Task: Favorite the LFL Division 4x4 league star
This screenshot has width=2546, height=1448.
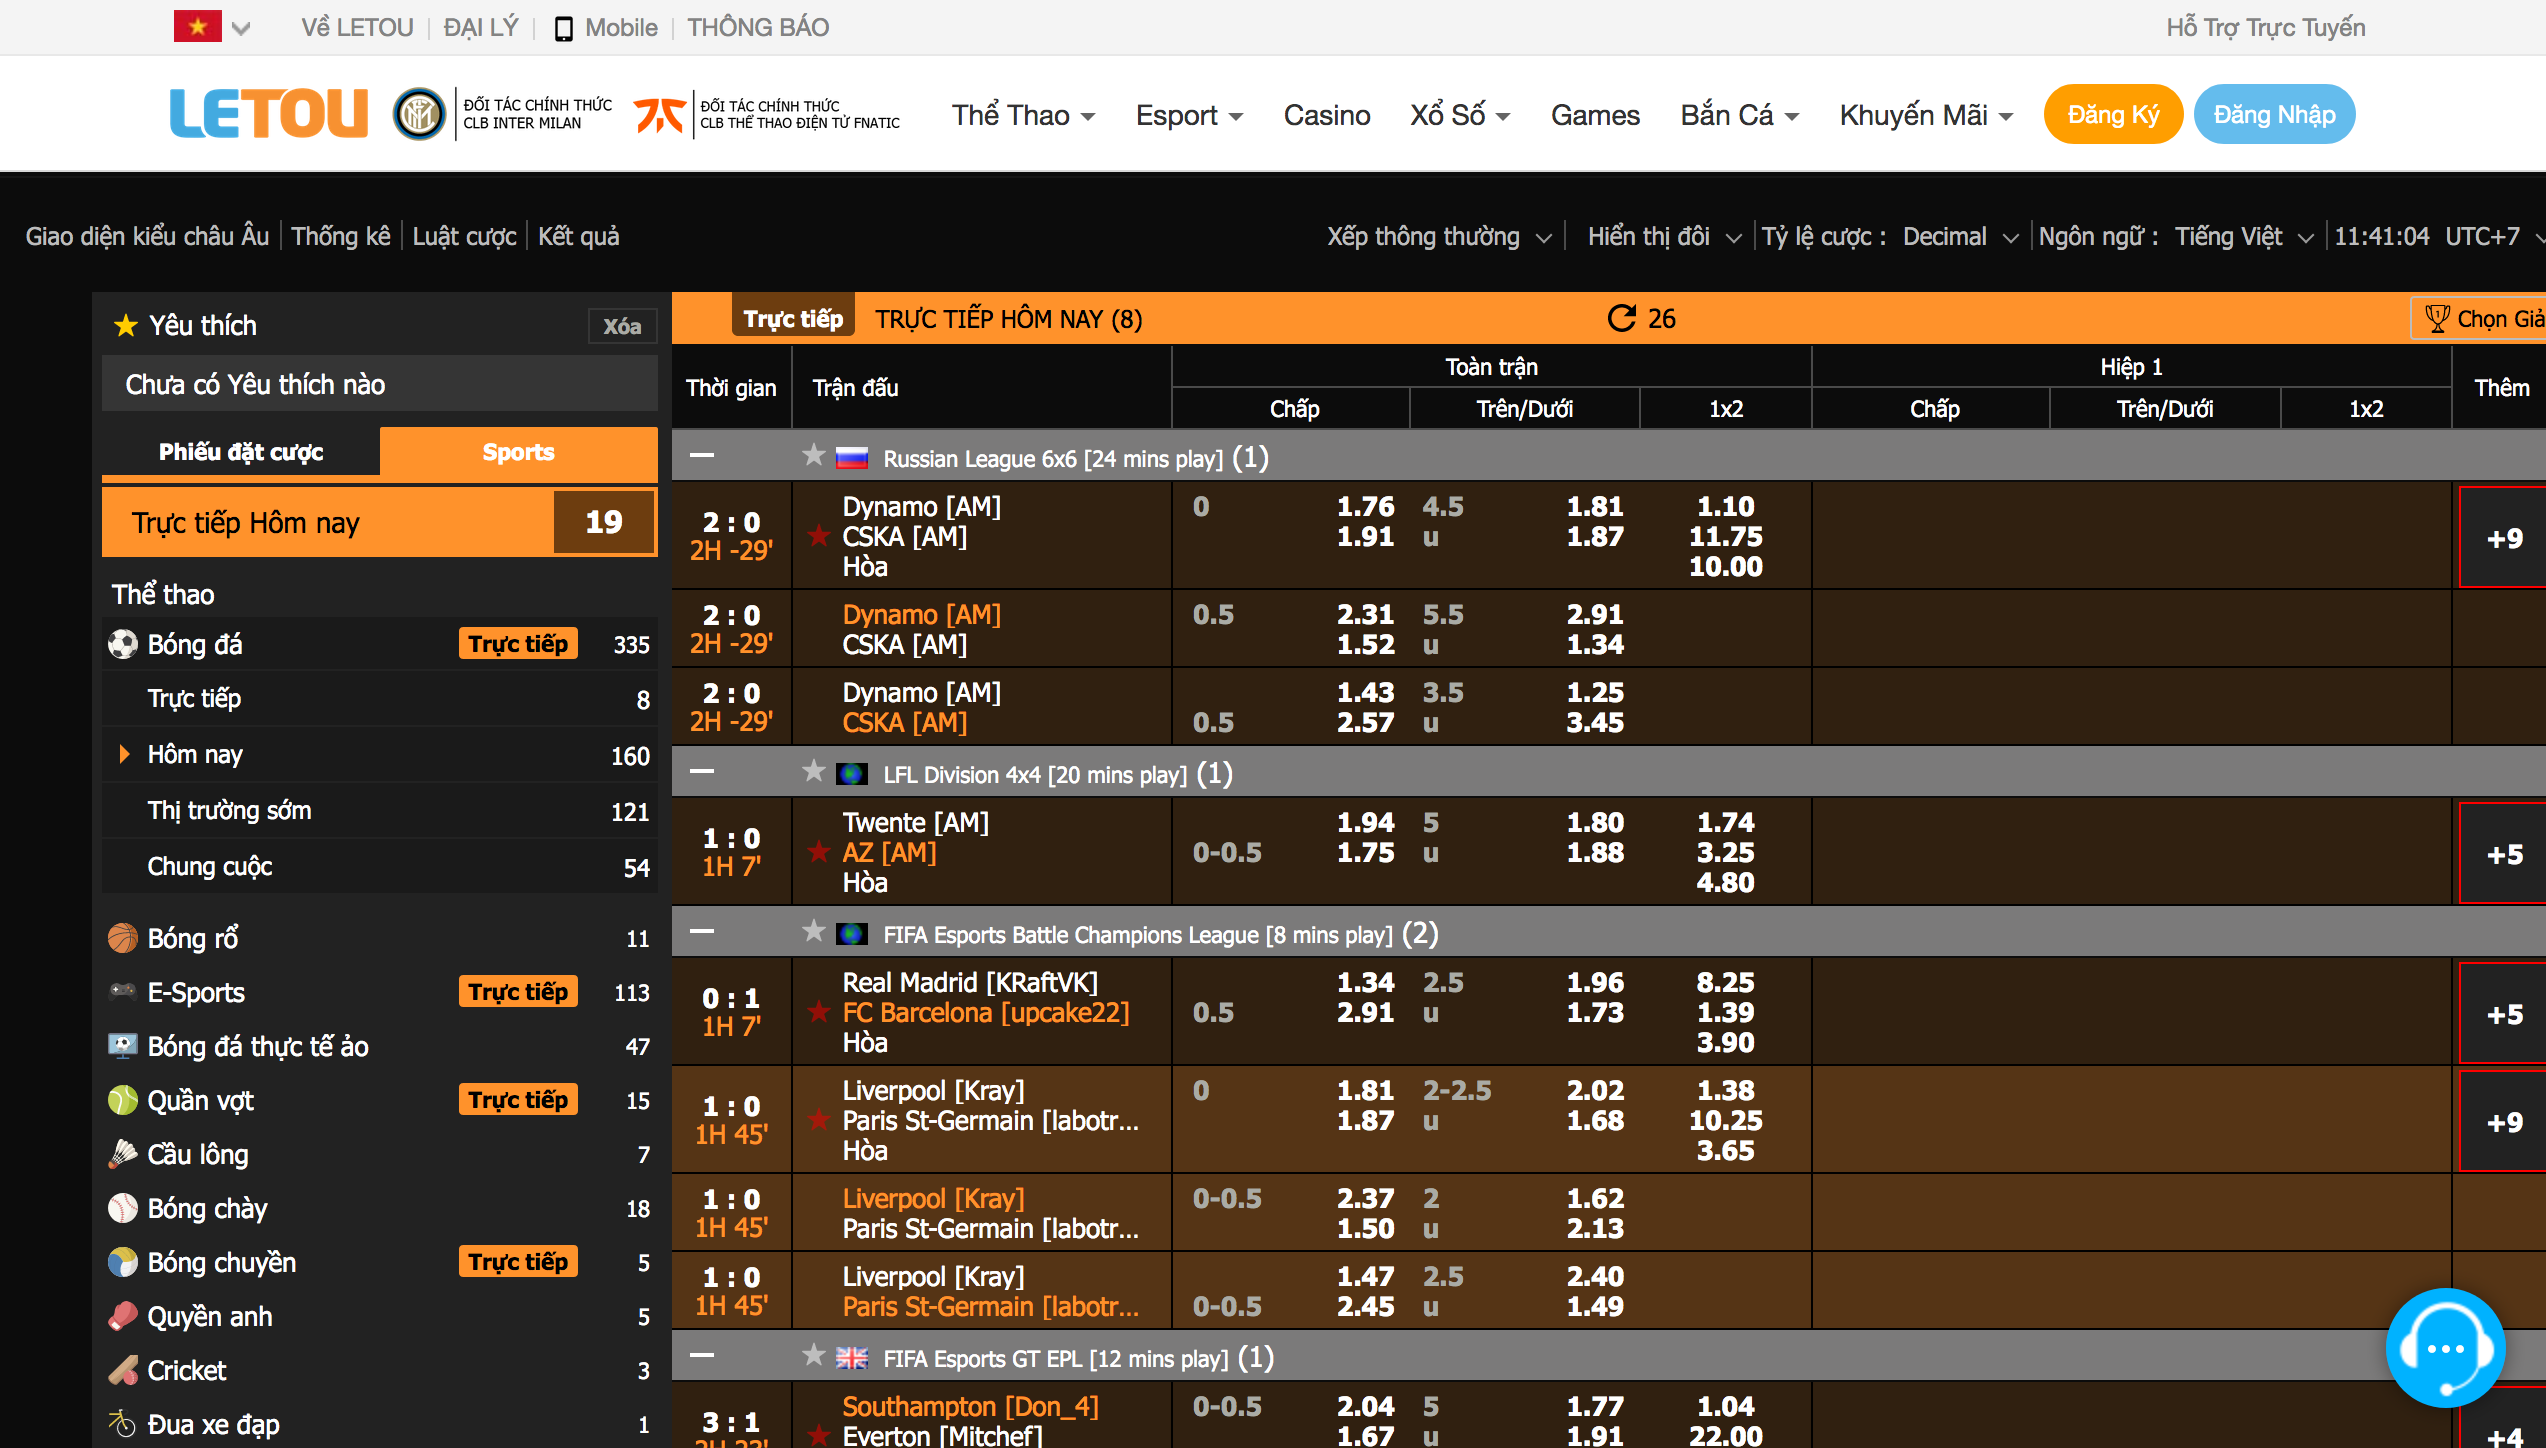Action: coord(813,772)
